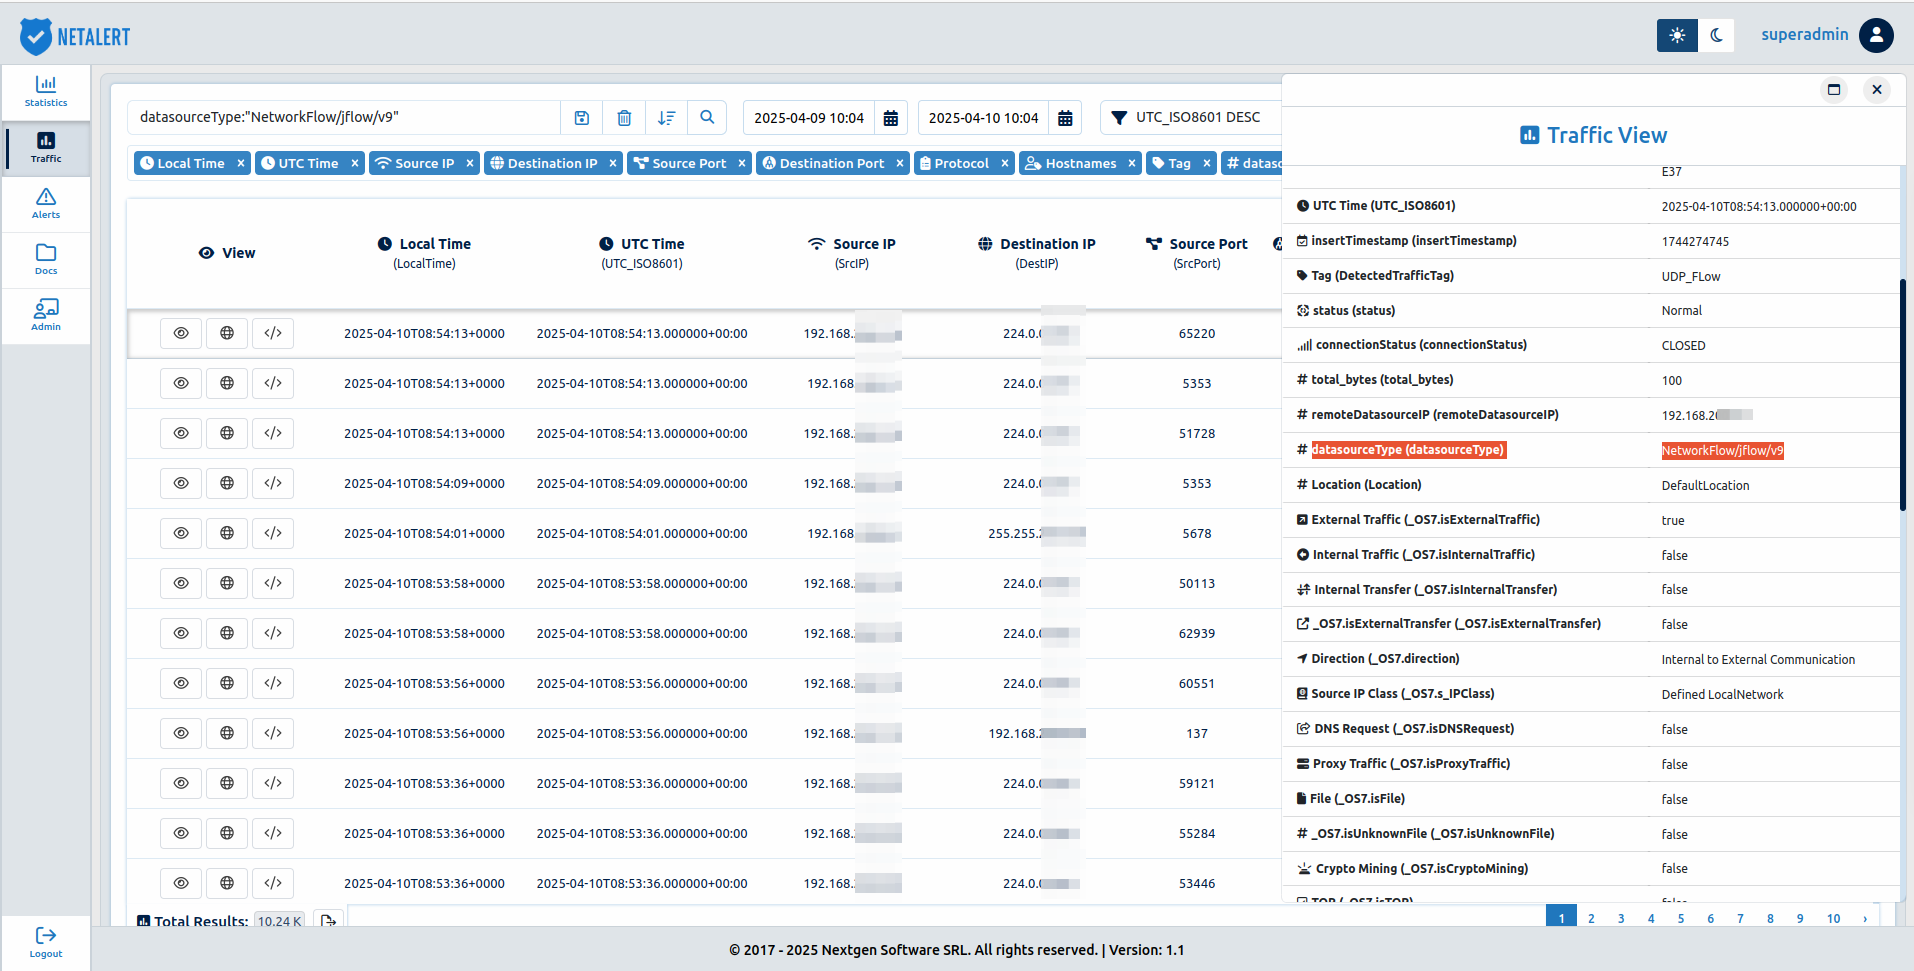The height and width of the screenshot is (971, 1914).
Task: Remove the Tag column chip
Action: point(1206,163)
